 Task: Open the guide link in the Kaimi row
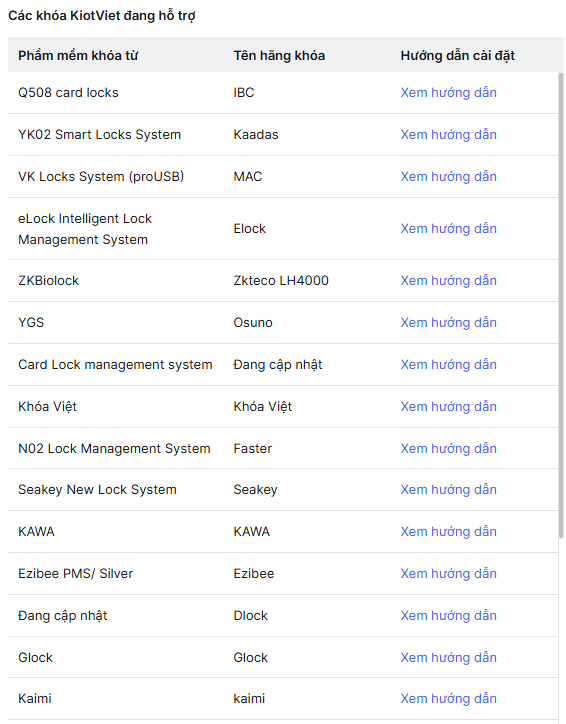point(448,699)
